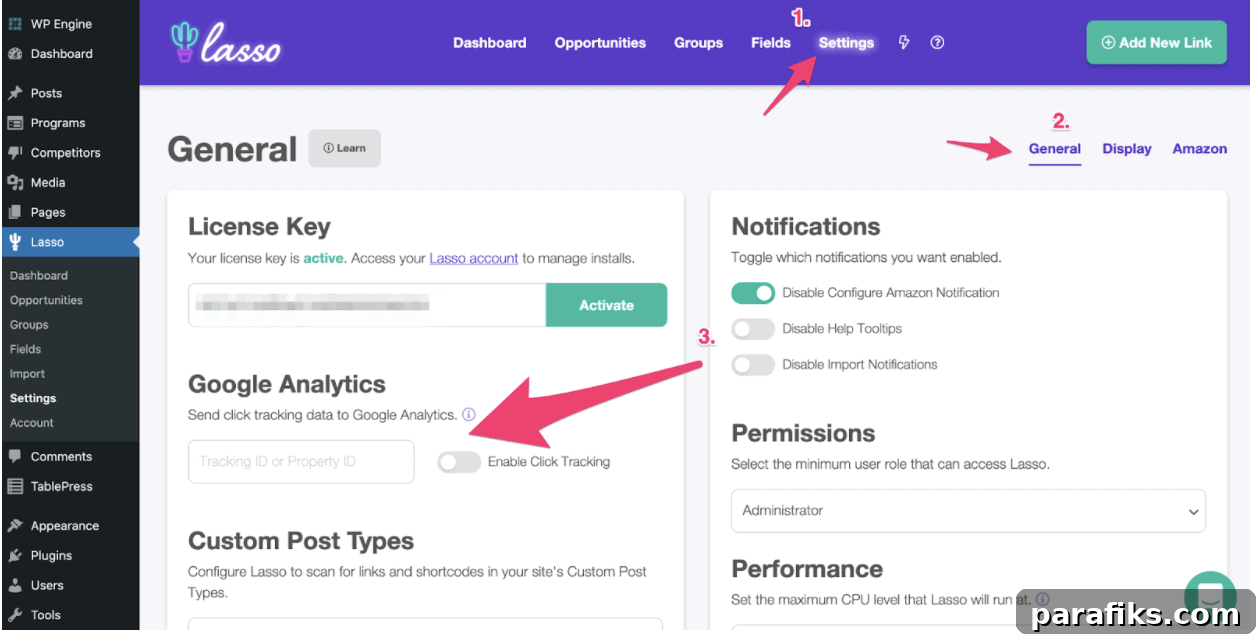The height and width of the screenshot is (642, 1258).
Task: Open Groups in Lasso top navigation
Action: (699, 43)
